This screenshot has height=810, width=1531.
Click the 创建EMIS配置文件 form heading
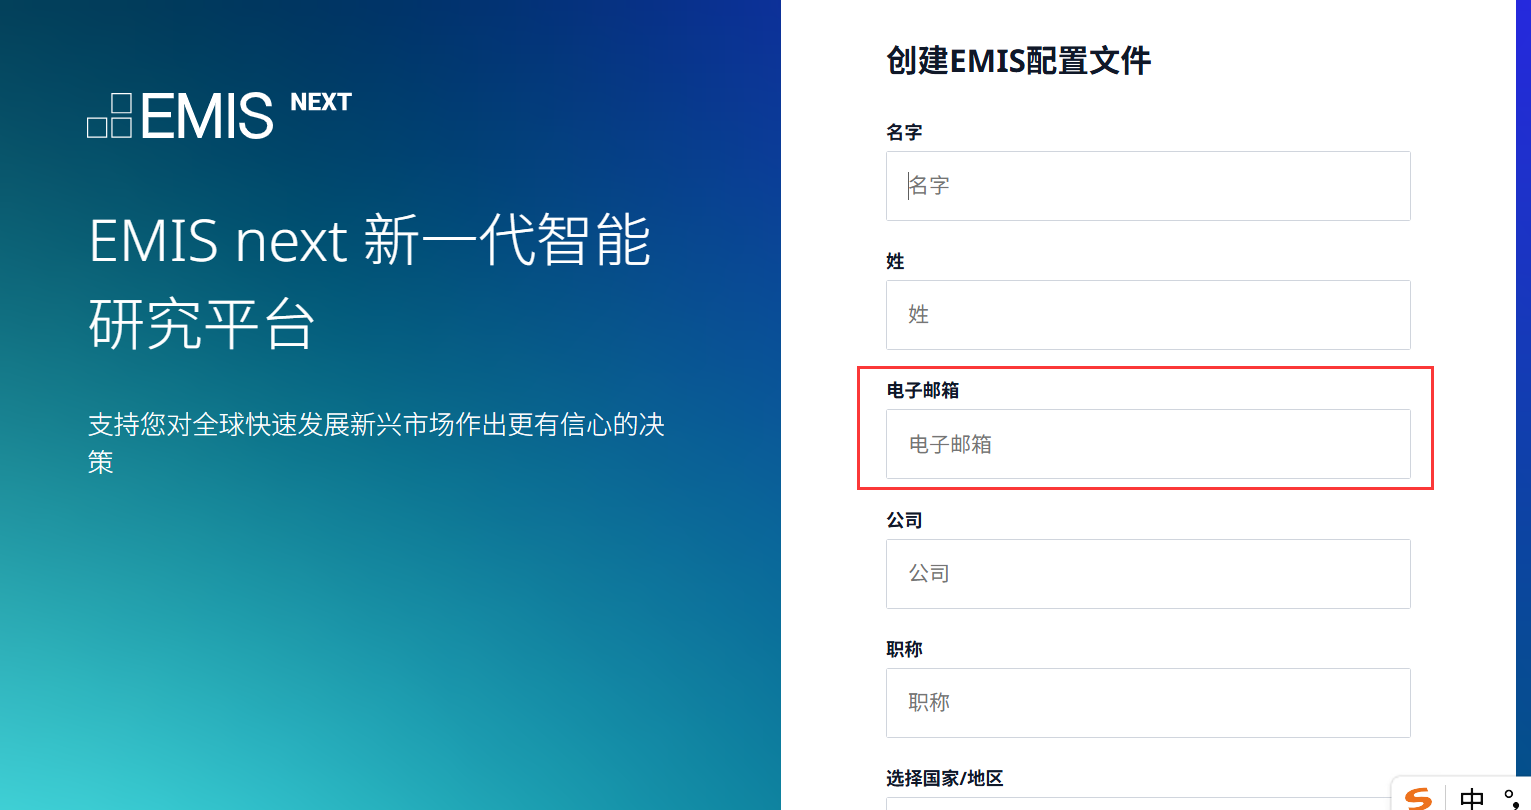pyautogui.click(x=1018, y=61)
